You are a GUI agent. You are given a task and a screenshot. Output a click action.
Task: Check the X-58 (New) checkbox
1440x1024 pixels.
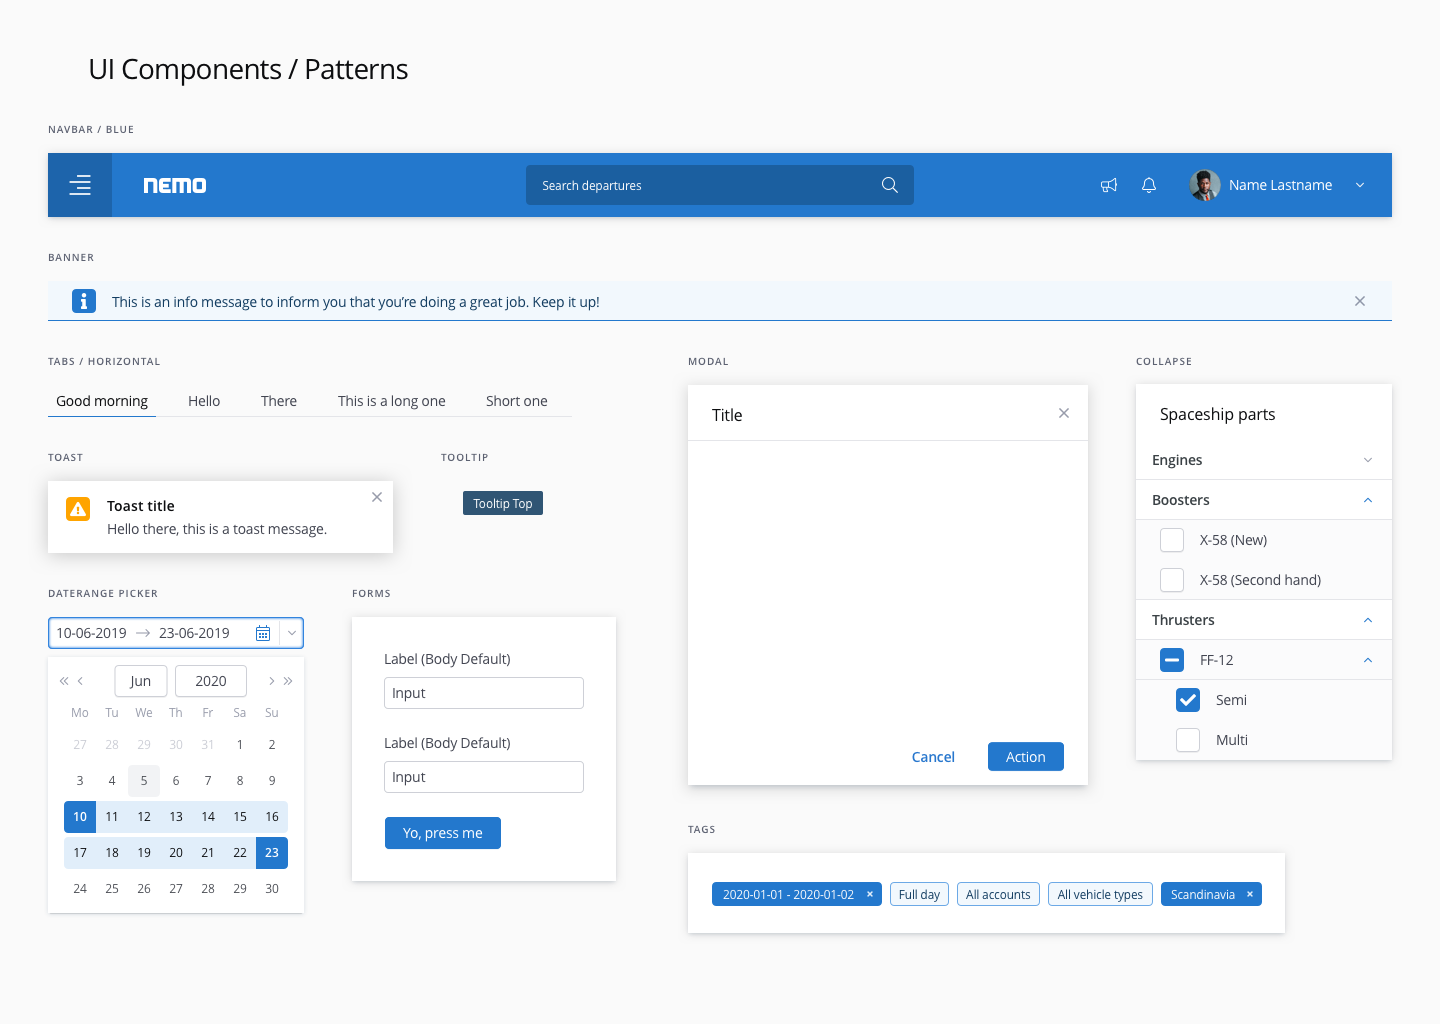(x=1172, y=540)
